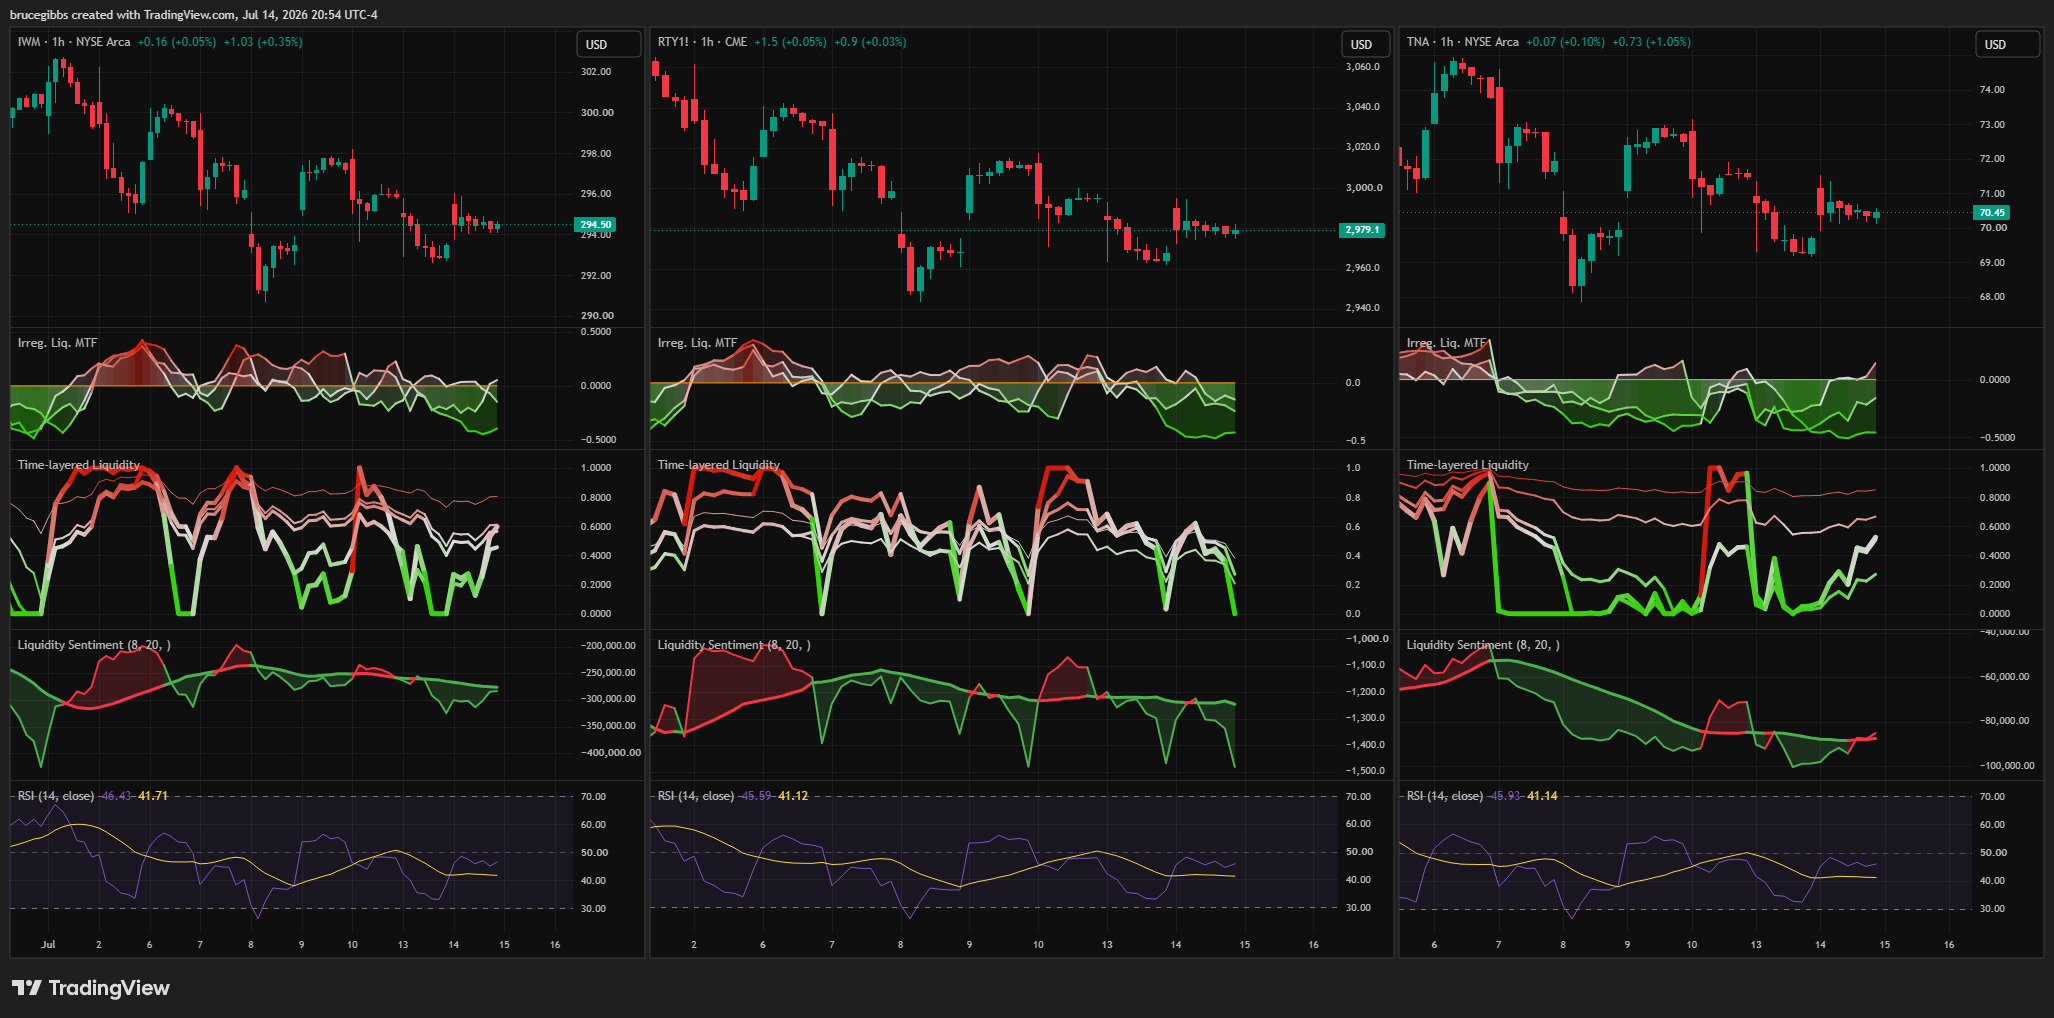2054x1018 pixels.
Task: Click the 302.00 price axis label
Action: pos(596,72)
